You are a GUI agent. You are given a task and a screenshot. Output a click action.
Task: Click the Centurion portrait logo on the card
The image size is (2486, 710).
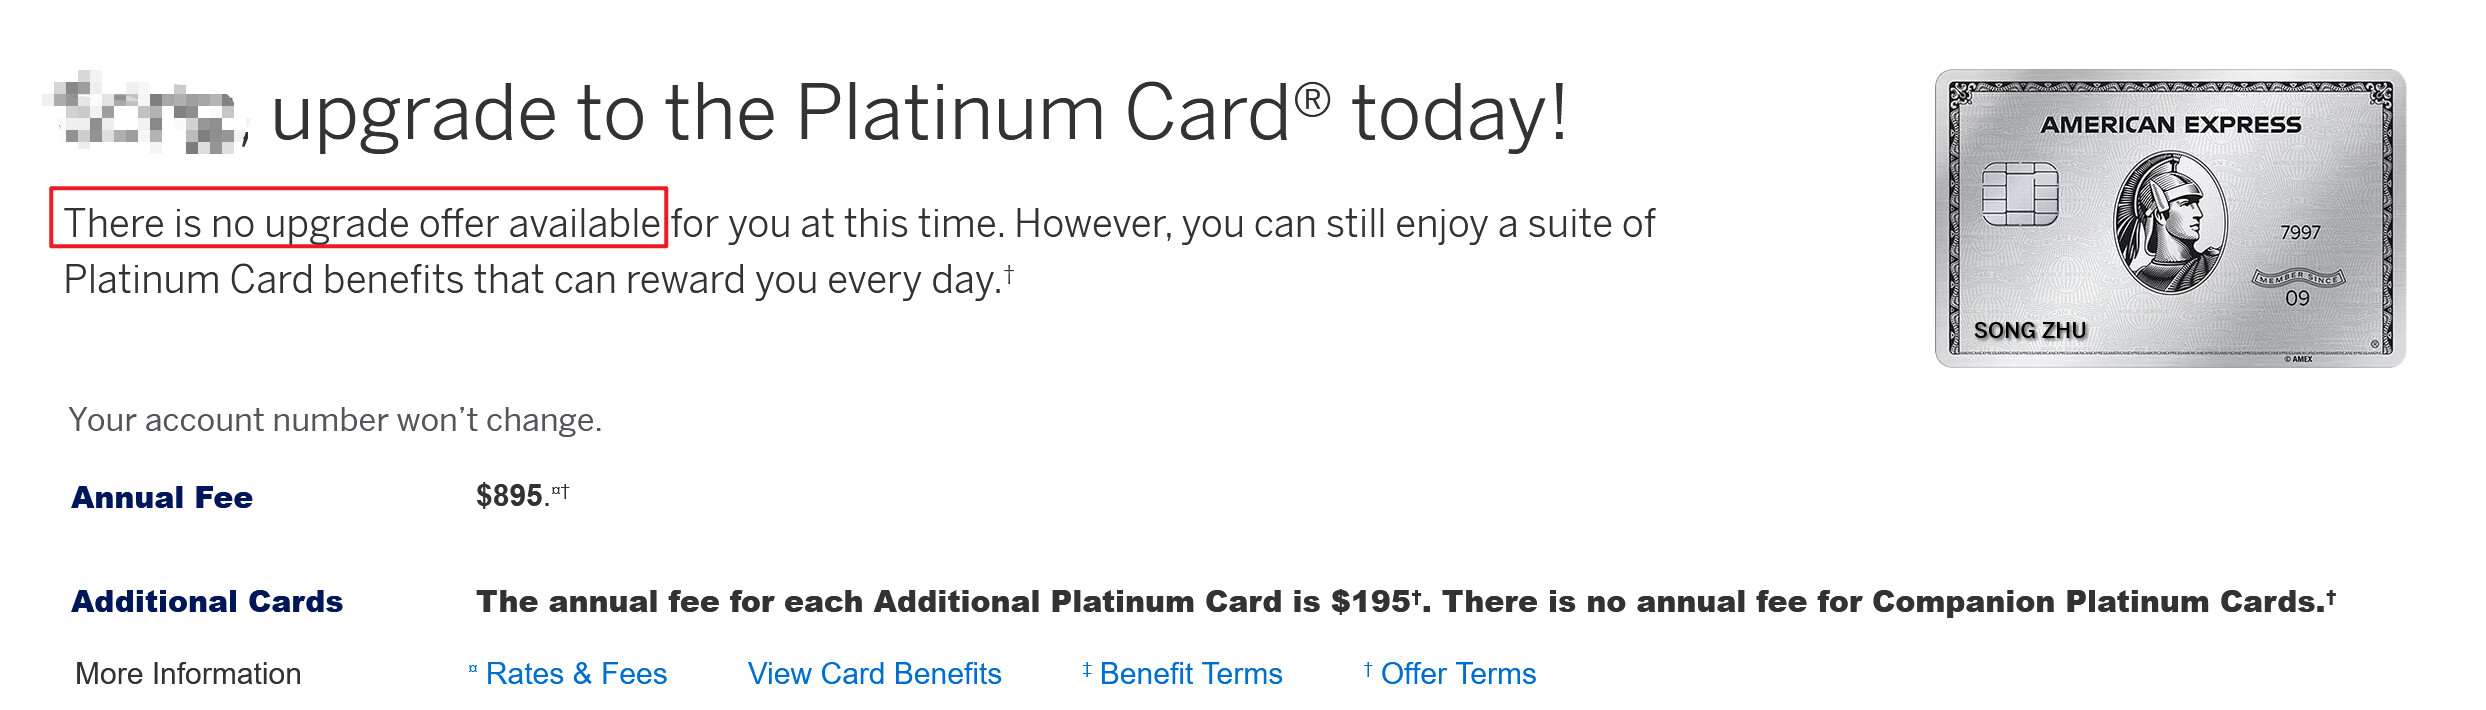pos(2169,222)
